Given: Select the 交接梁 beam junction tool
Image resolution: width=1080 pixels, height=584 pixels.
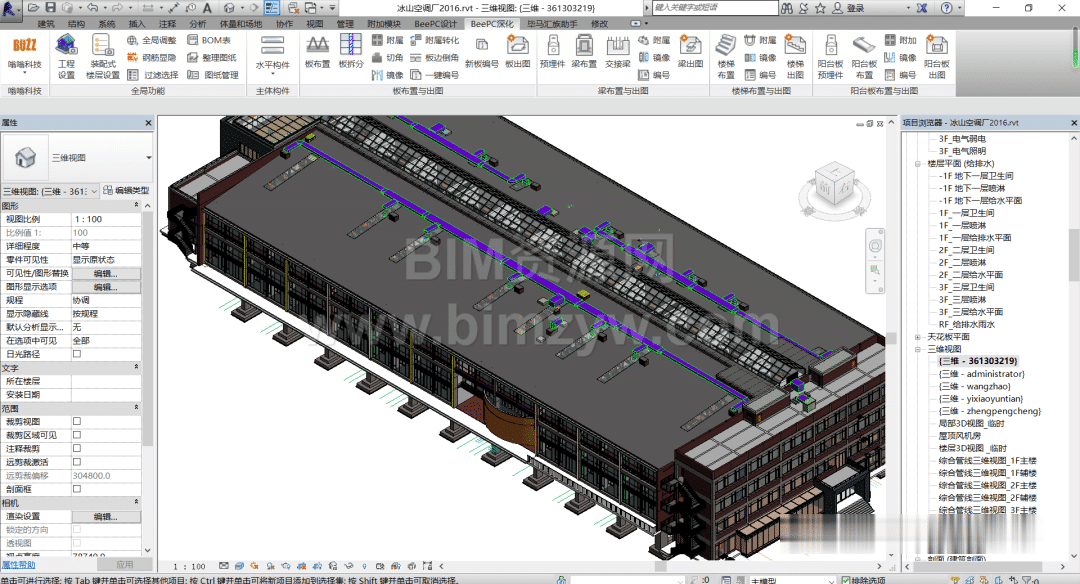Looking at the screenshot, I should 618,52.
